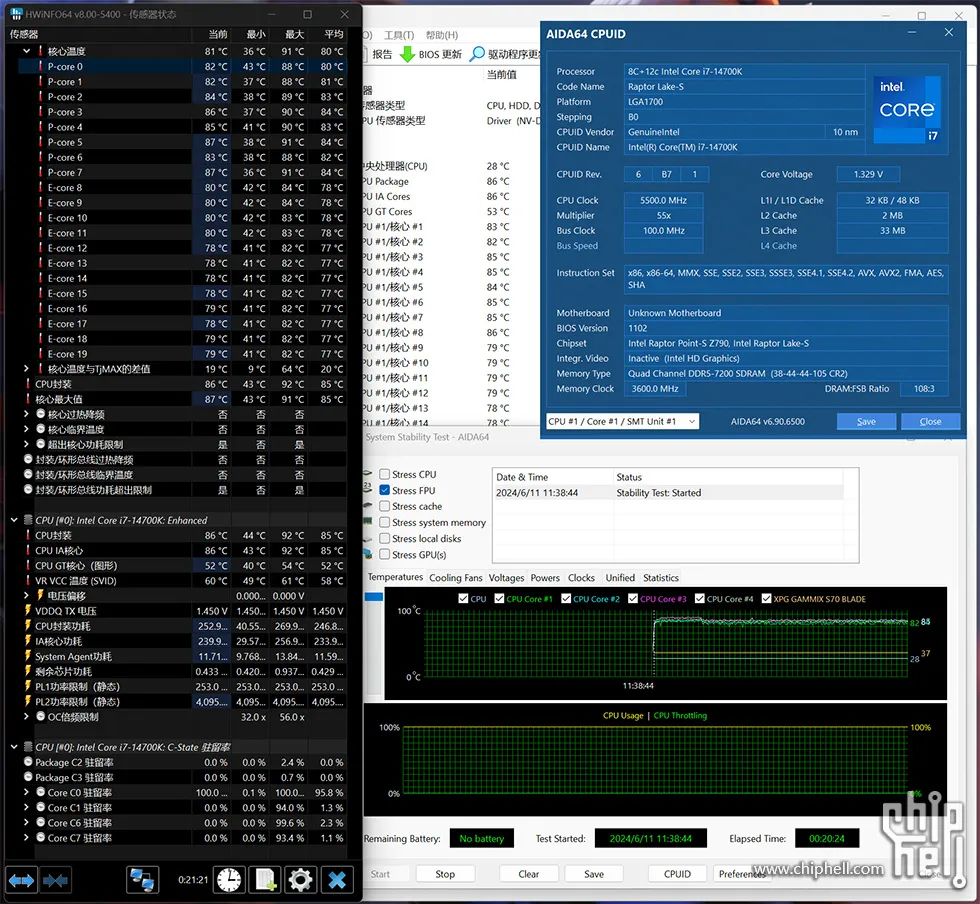This screenshot has width=980, height=904.
Task: Collapse CPU C-State residency section
Action: point(14,747)
